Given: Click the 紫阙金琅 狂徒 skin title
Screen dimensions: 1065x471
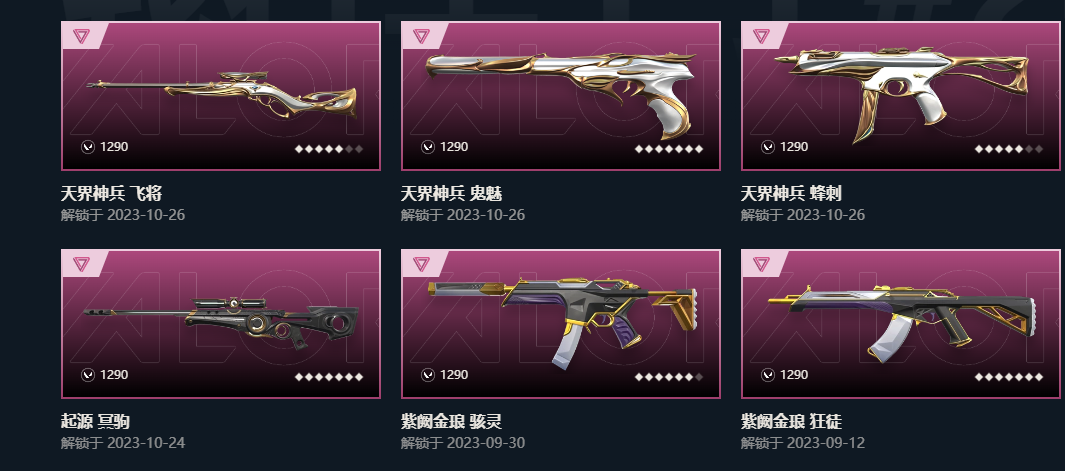Looking at the screenshot, I should click(x=791, y=422).
